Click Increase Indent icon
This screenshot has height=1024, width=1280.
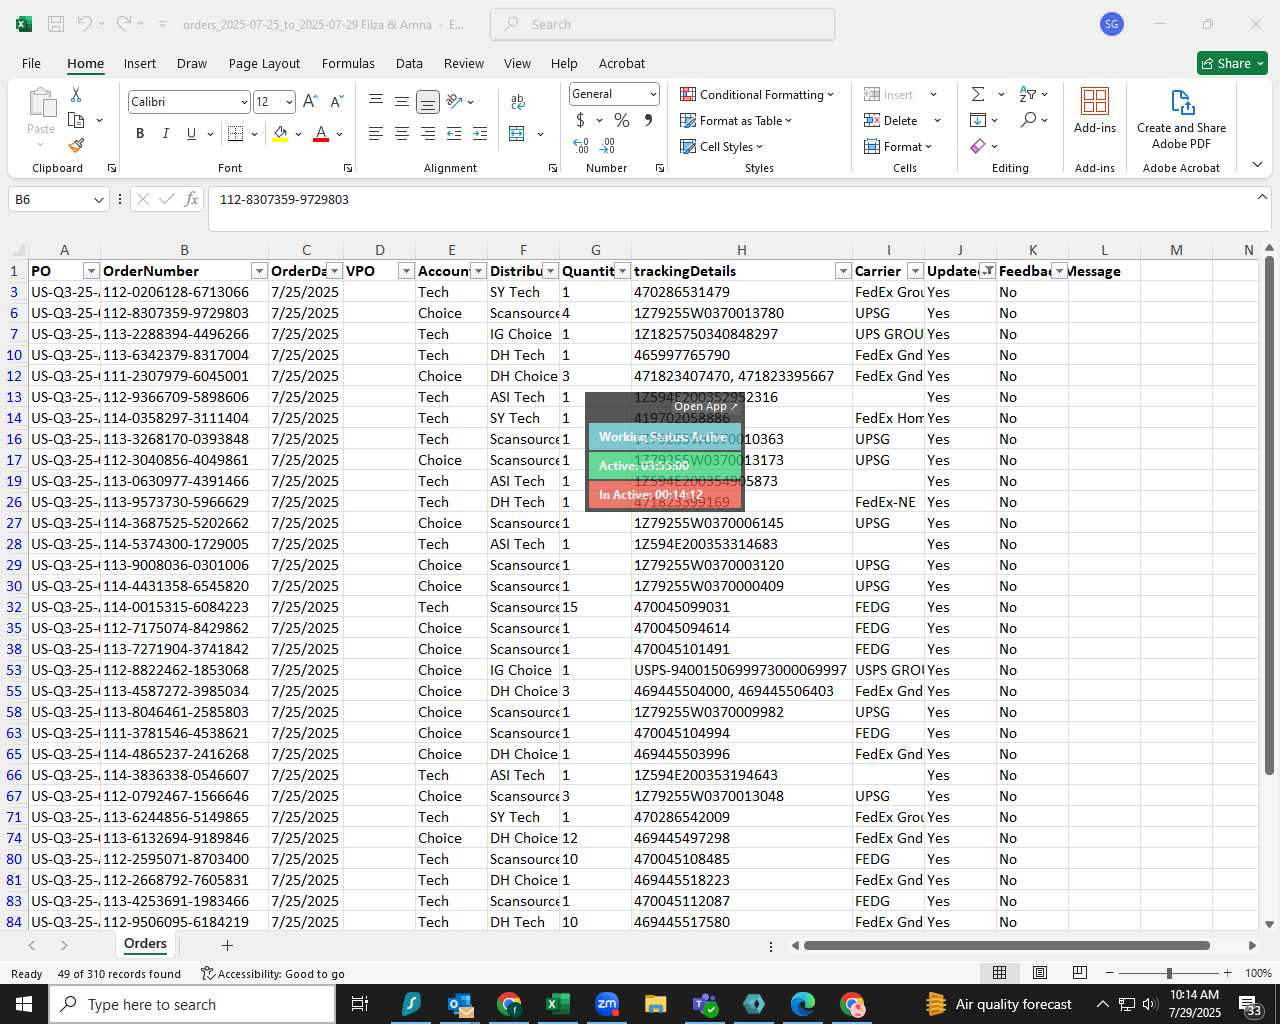point(480,133)
